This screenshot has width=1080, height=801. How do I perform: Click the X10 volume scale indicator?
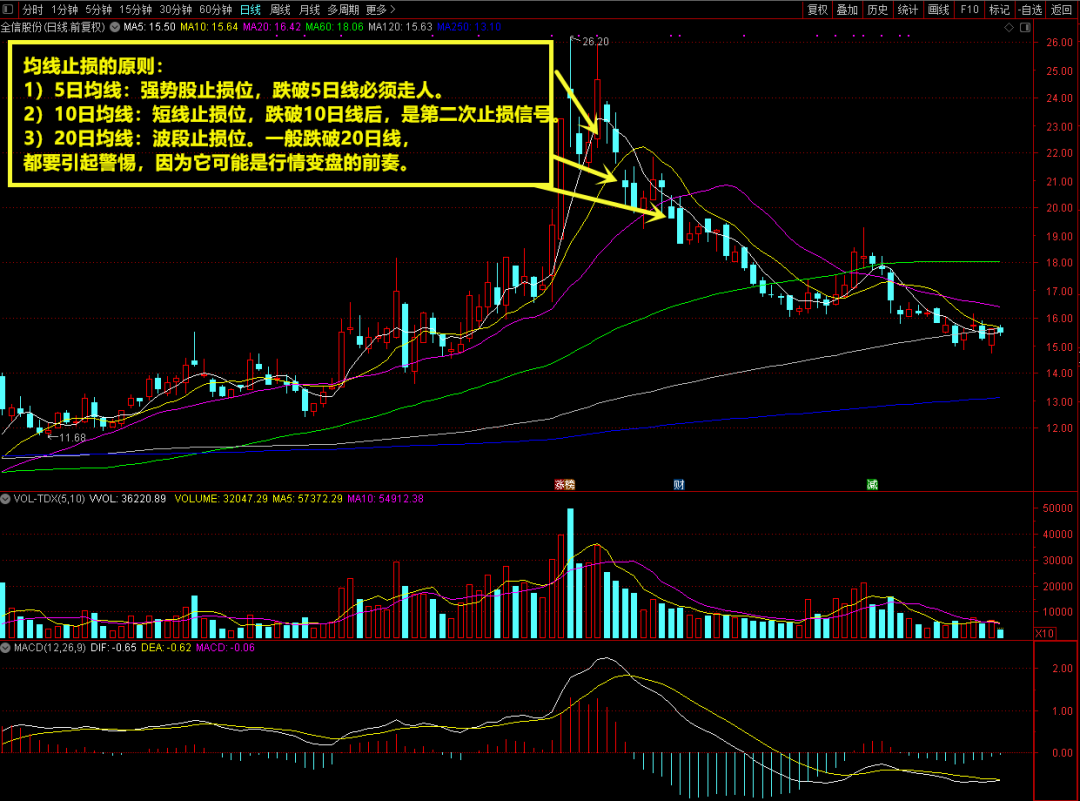click(1045, 633)
